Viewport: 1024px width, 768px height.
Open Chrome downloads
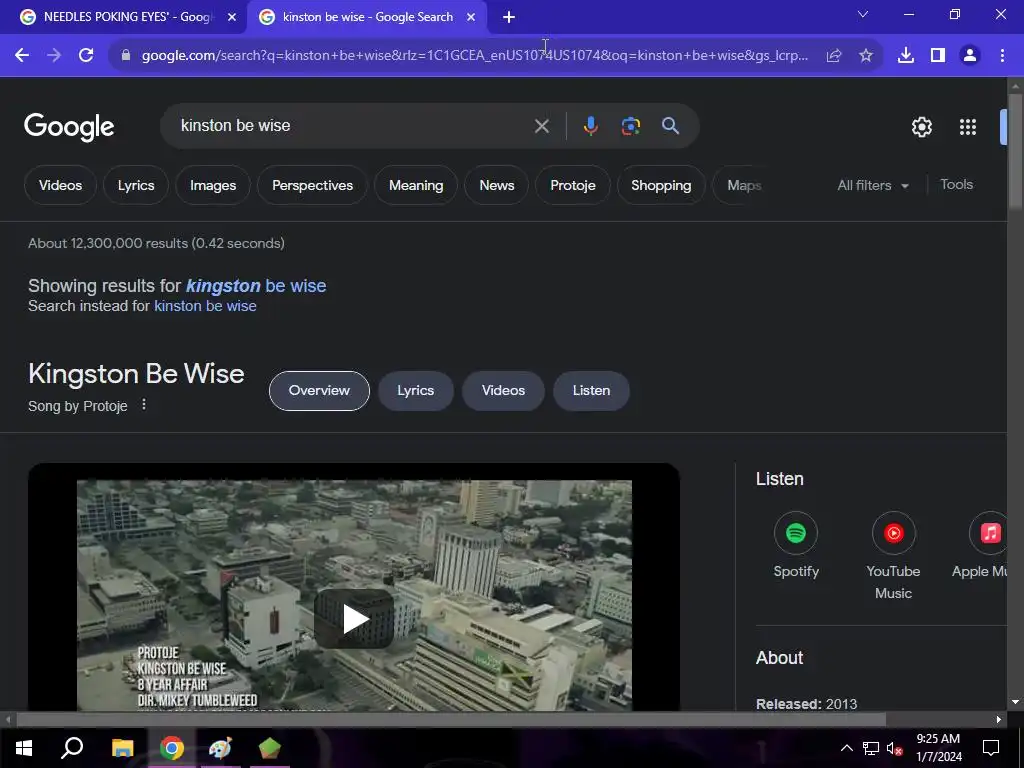point(906,56)
